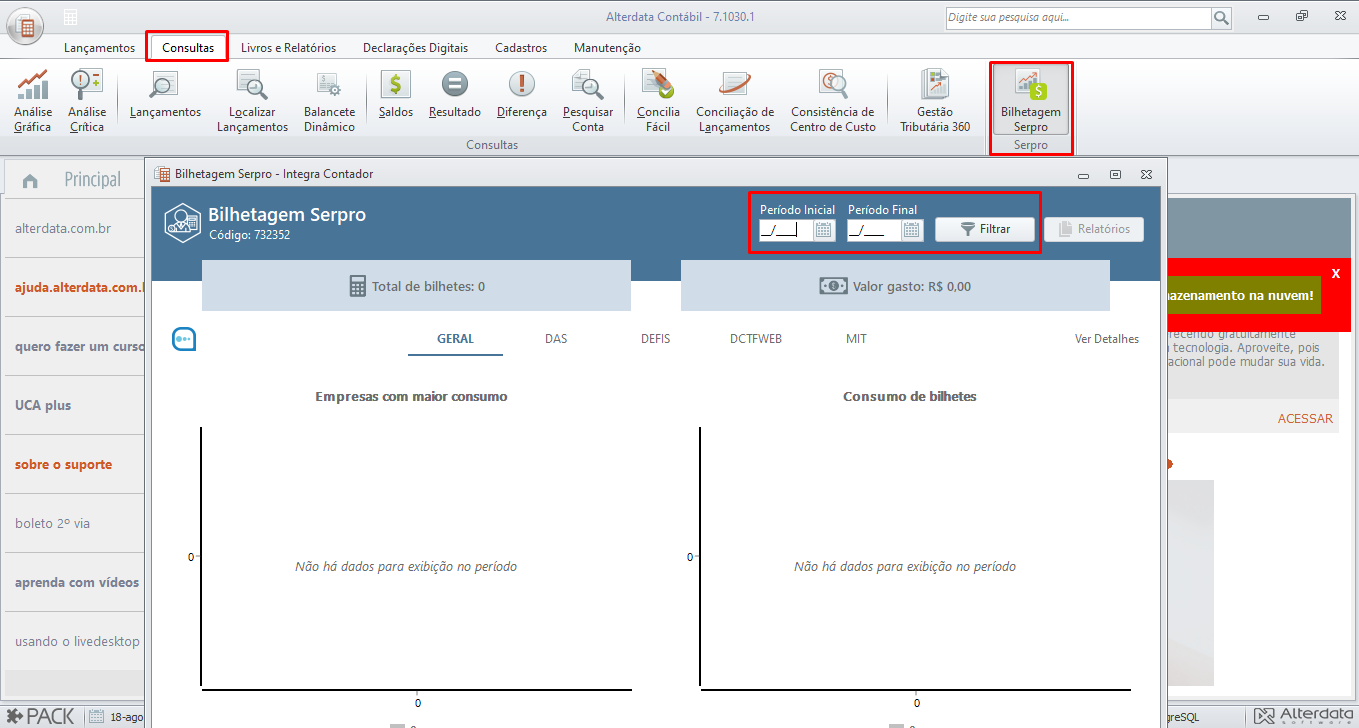Switch to the DAS tab
1359x728 pixels.
(556, 339)
